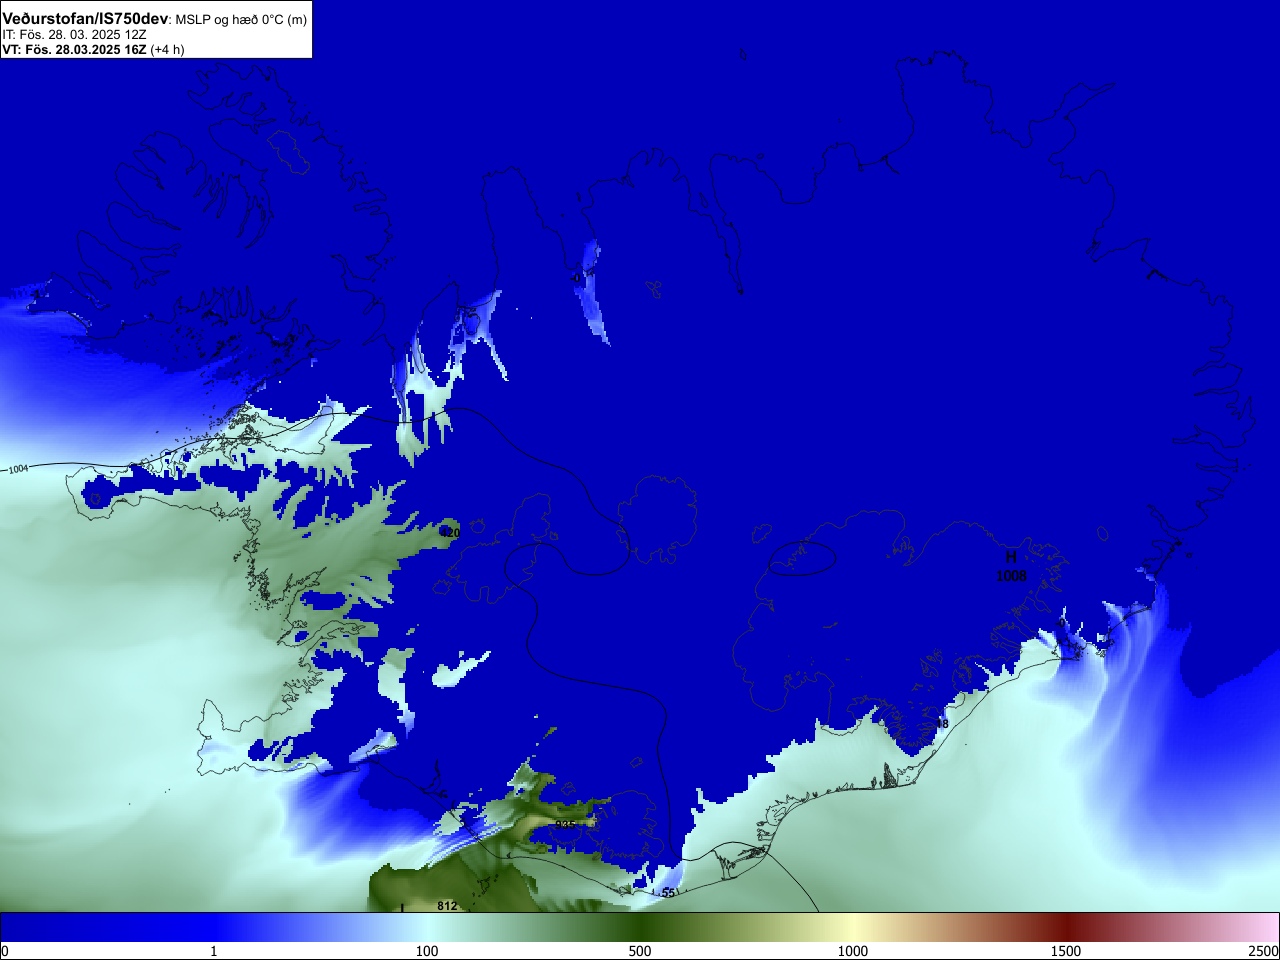Click the subtitle 'MSLP og hæð 0°C (m)'
The width and height of the screenshot is (1280, 960).
tap(241, 20)
